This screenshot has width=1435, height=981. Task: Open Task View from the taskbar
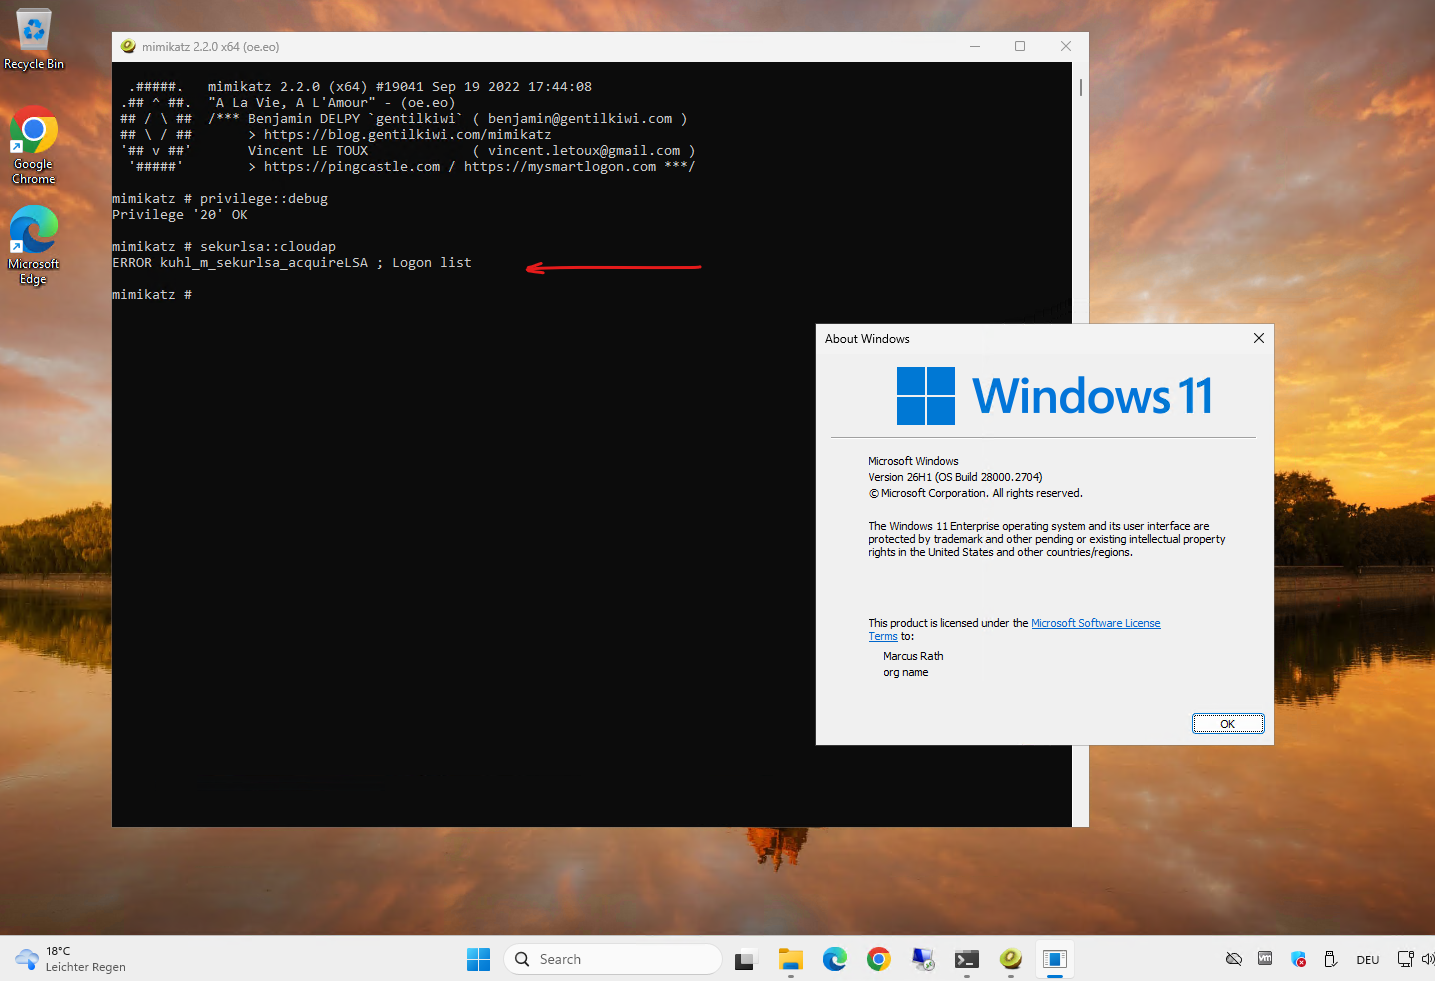(x=746, y=960)
